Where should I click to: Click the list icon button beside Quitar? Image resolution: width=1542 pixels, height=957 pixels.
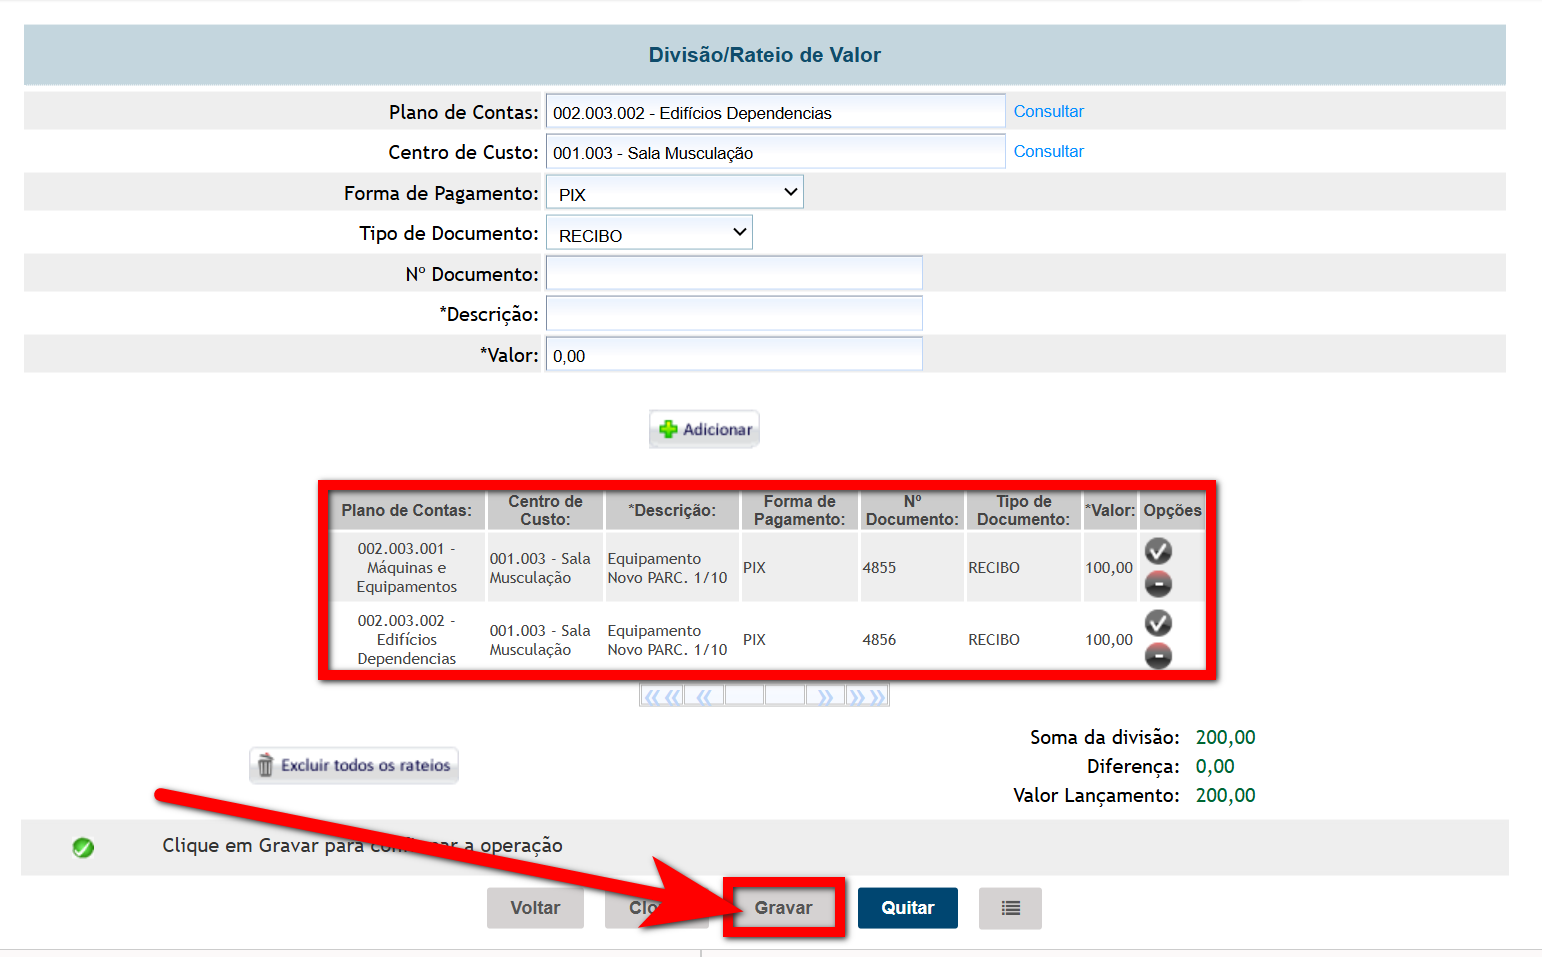(1010, 908)
